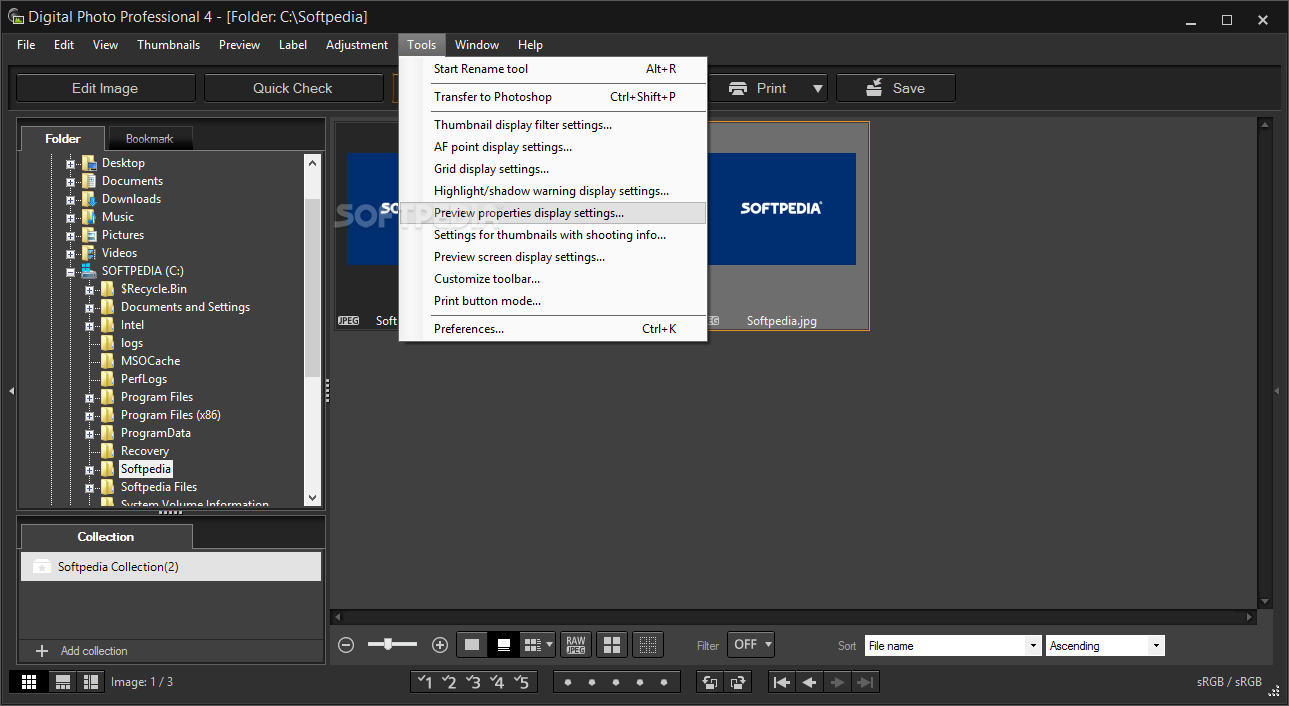The height and width of the screenshot is (706, 1289).
Task: Click the dotted grid overlay icon
Action: [x=648, y=645]
